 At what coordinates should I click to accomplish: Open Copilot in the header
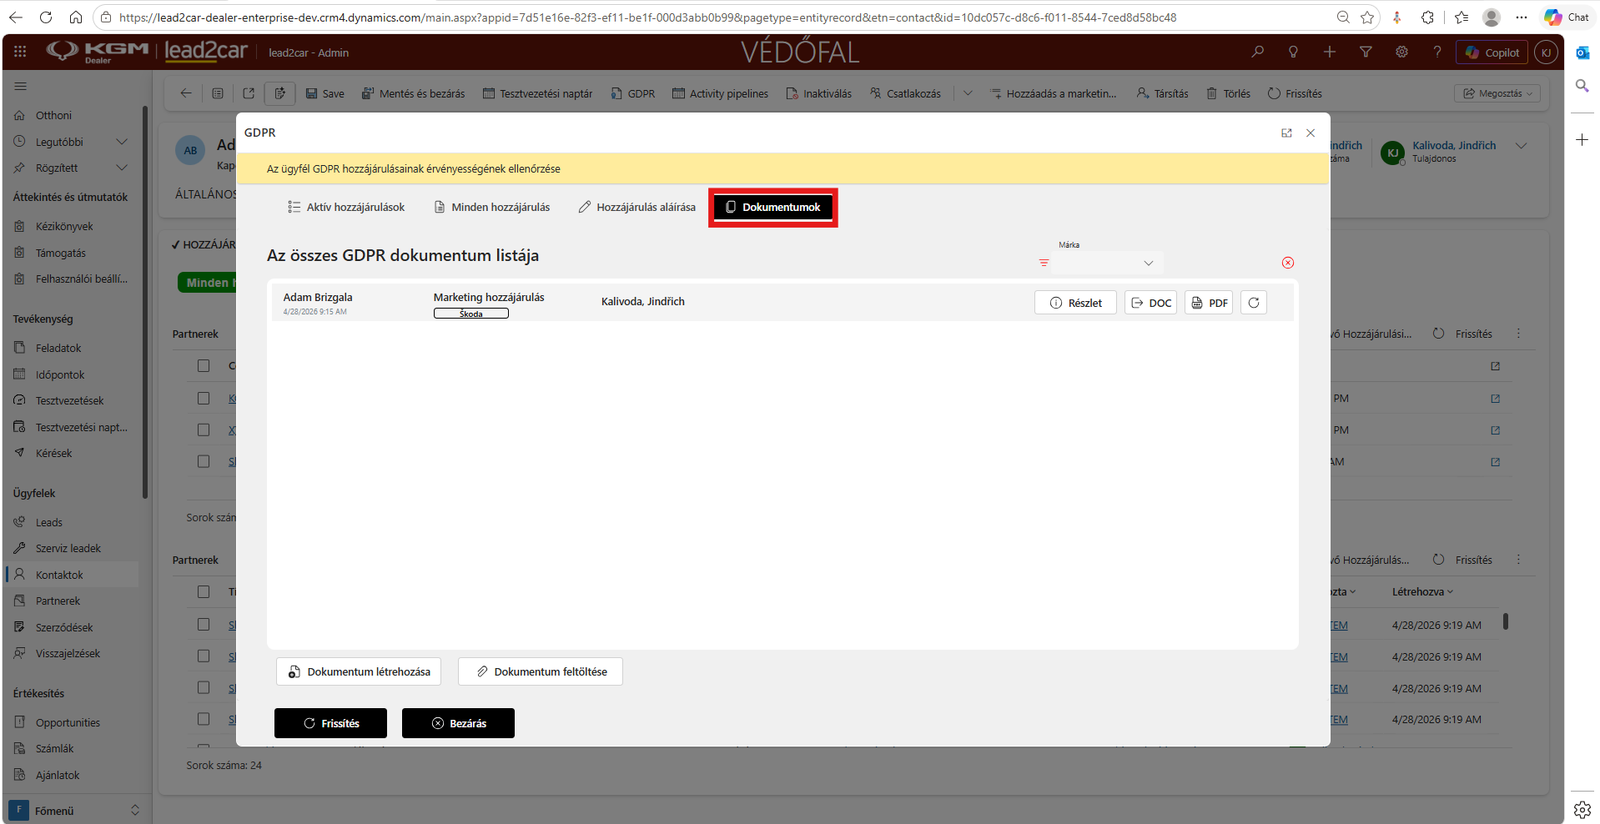1492,52
